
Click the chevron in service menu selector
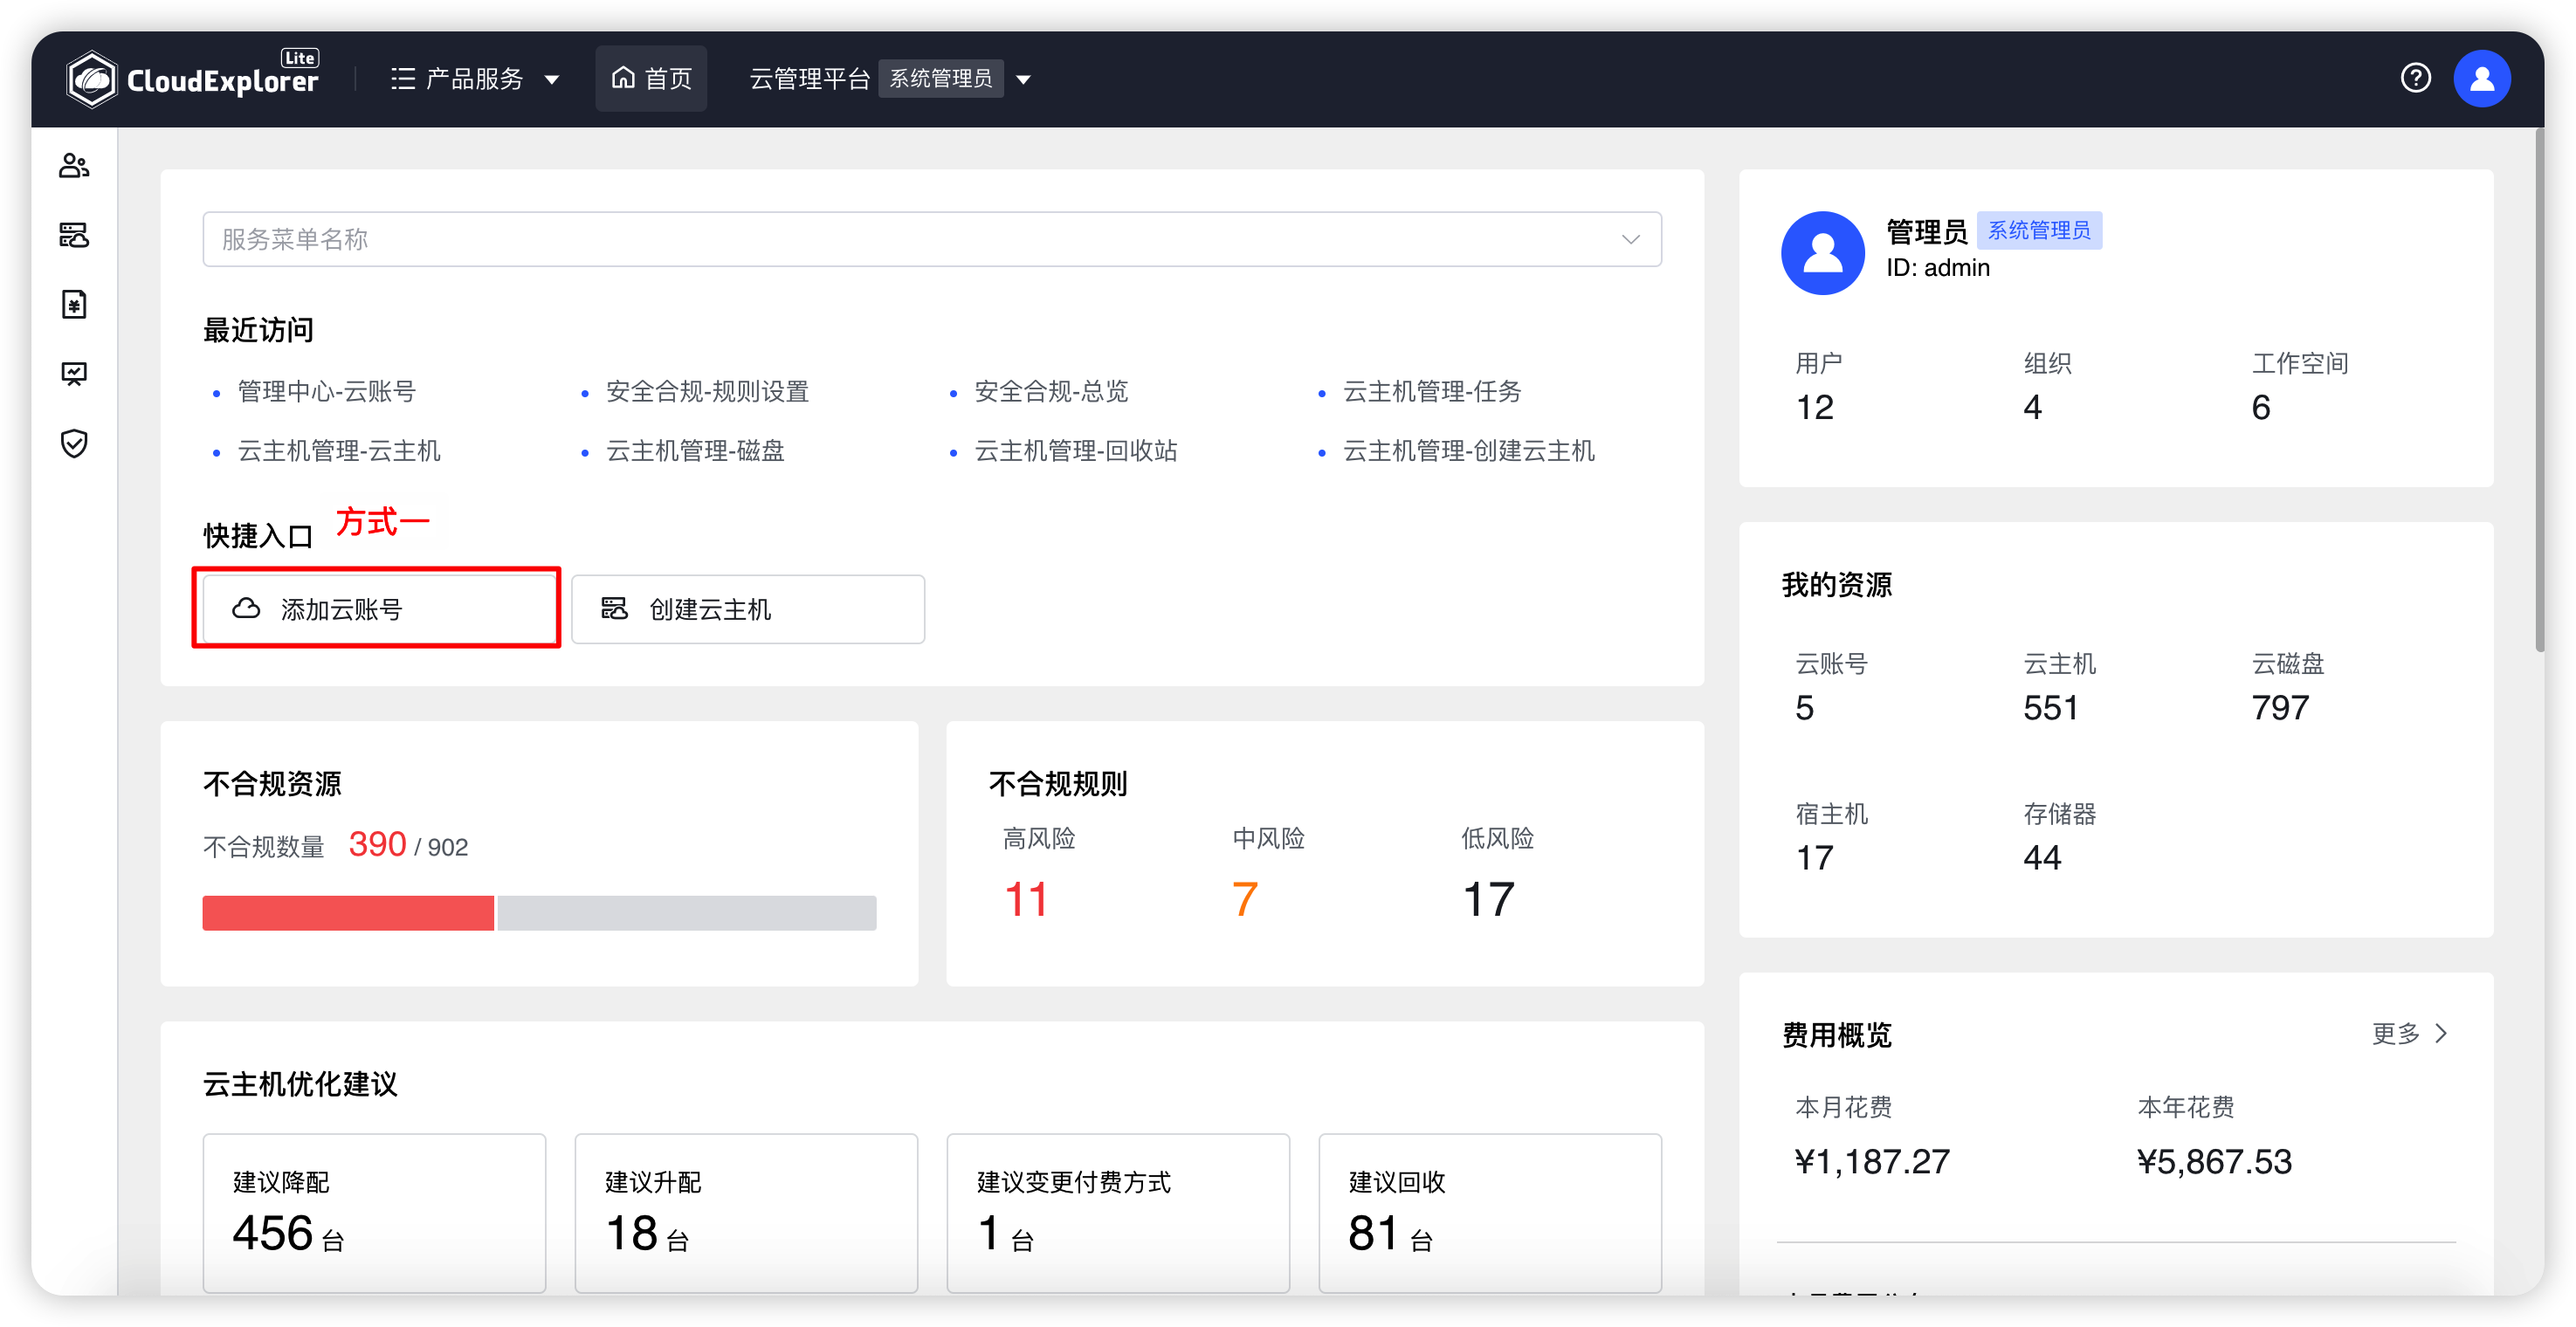pos(1630,239)
